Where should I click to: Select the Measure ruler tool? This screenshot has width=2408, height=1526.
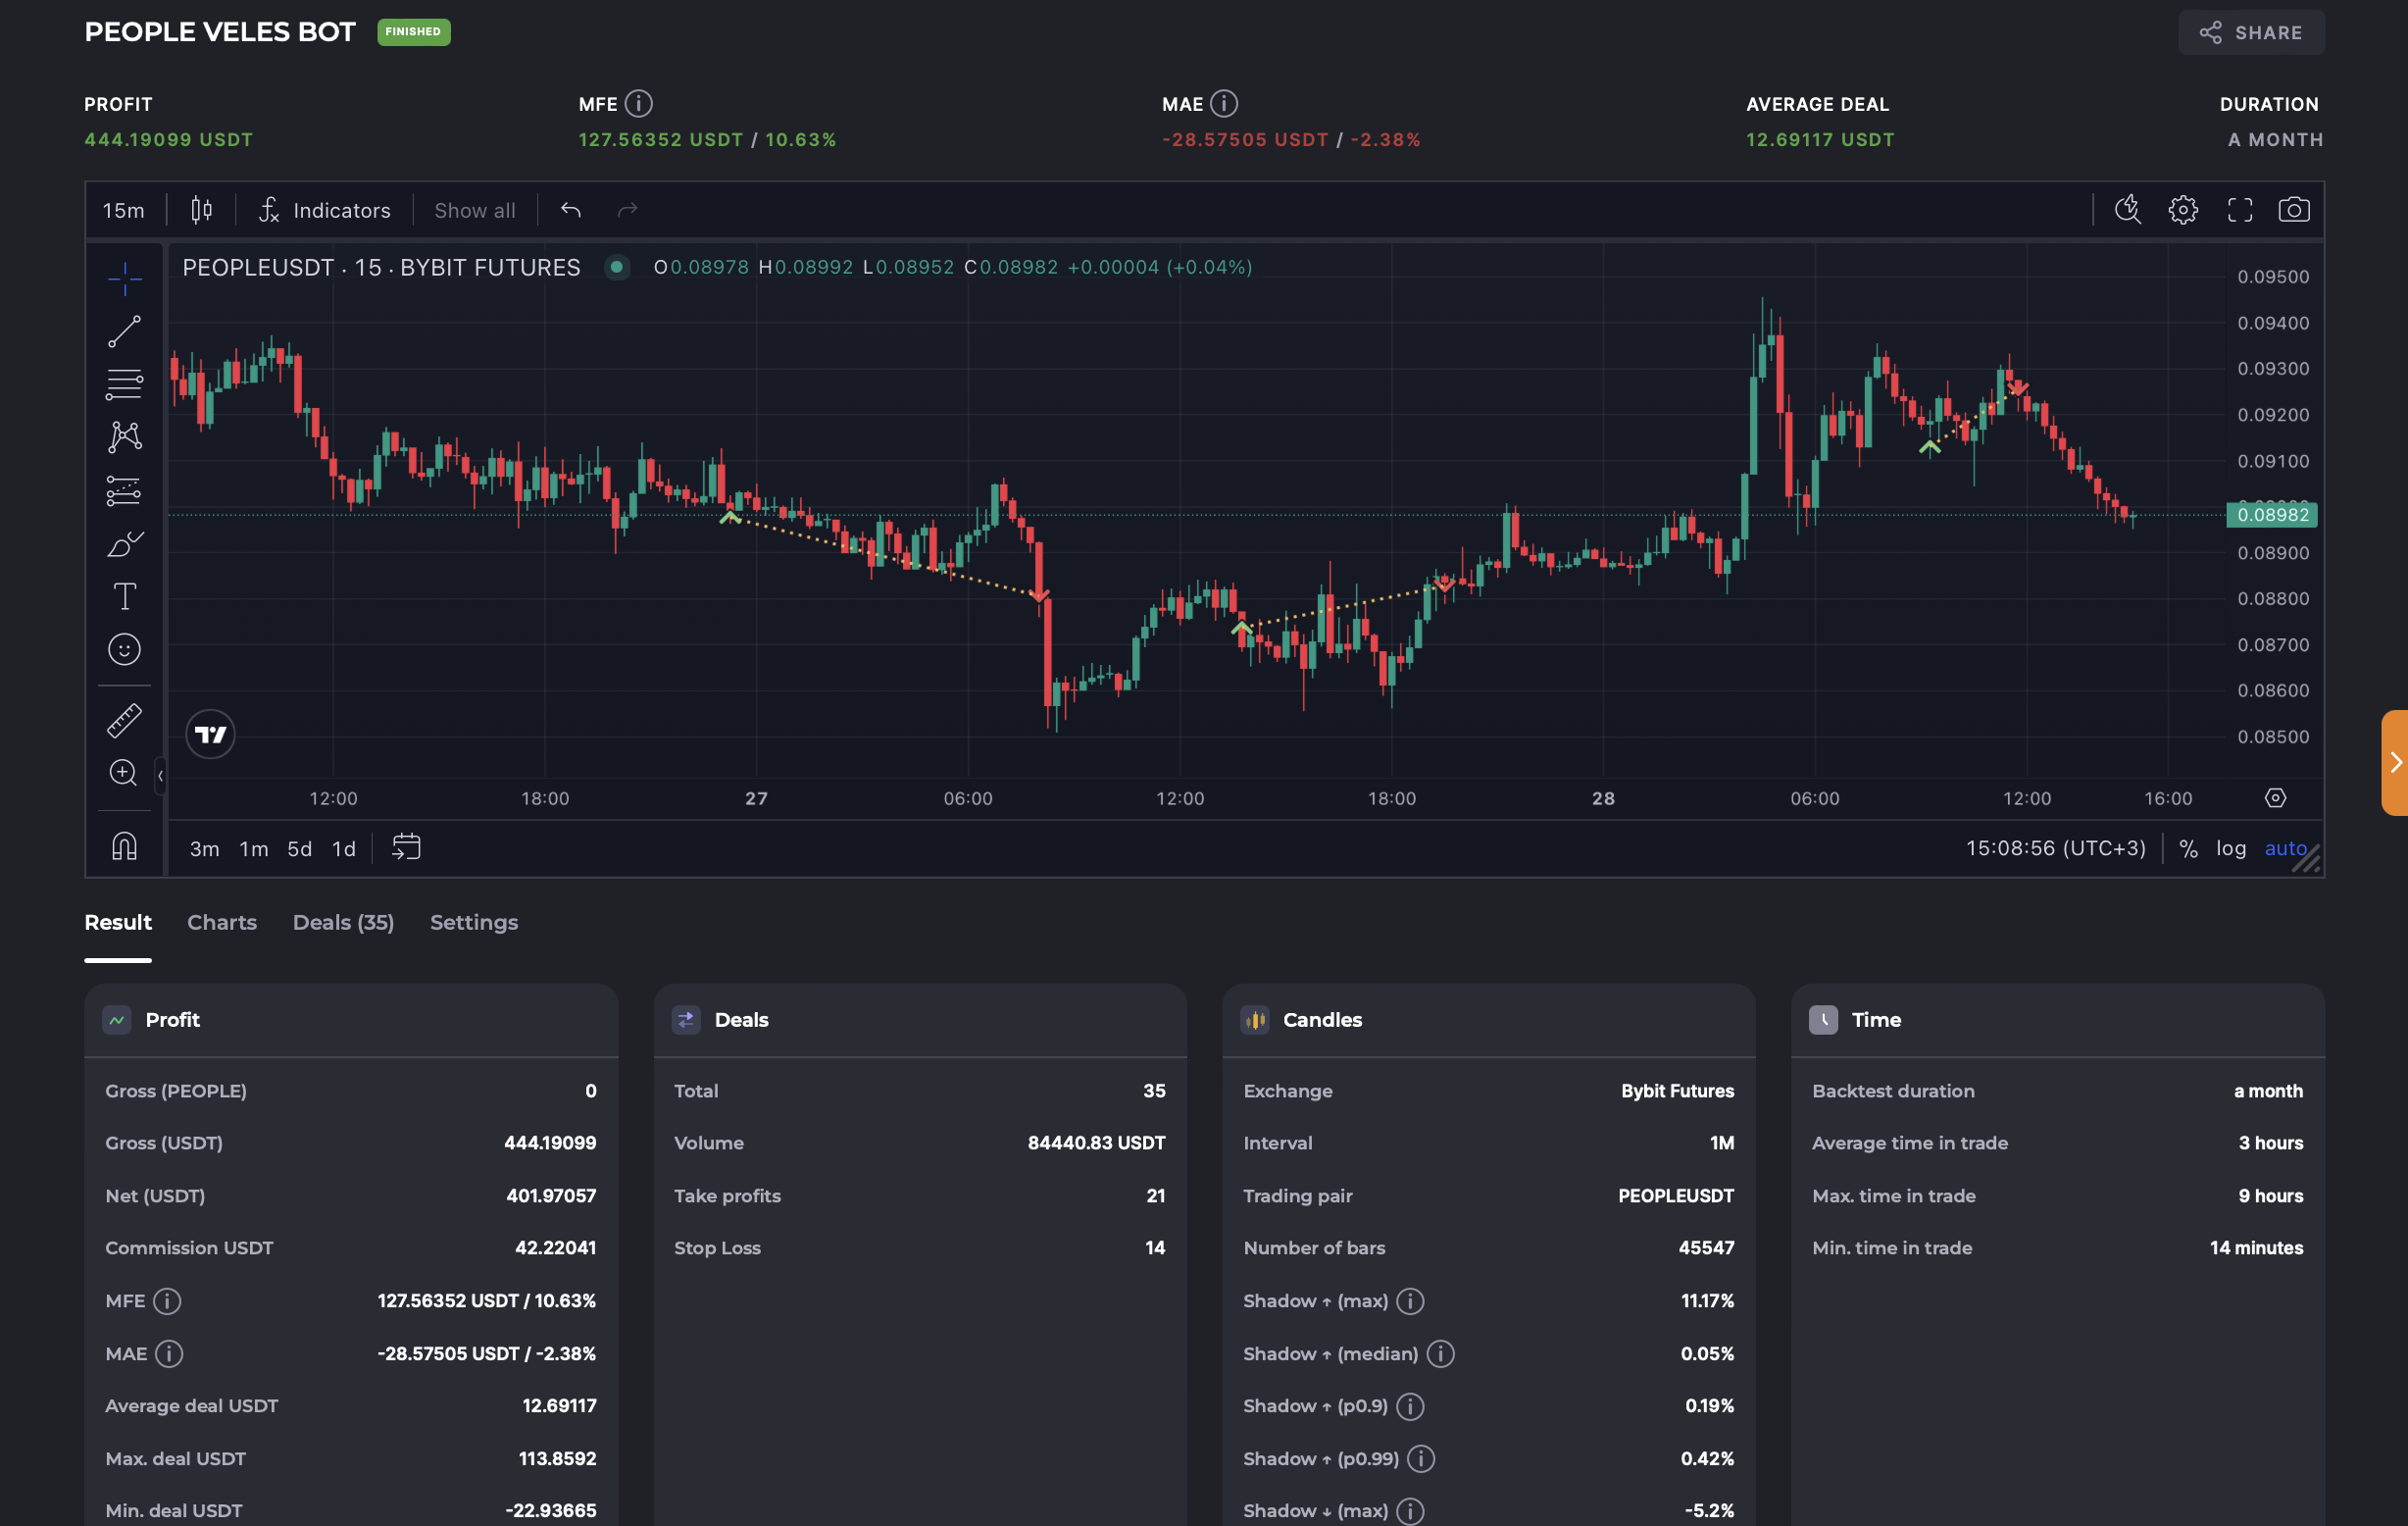coord(124,720)
